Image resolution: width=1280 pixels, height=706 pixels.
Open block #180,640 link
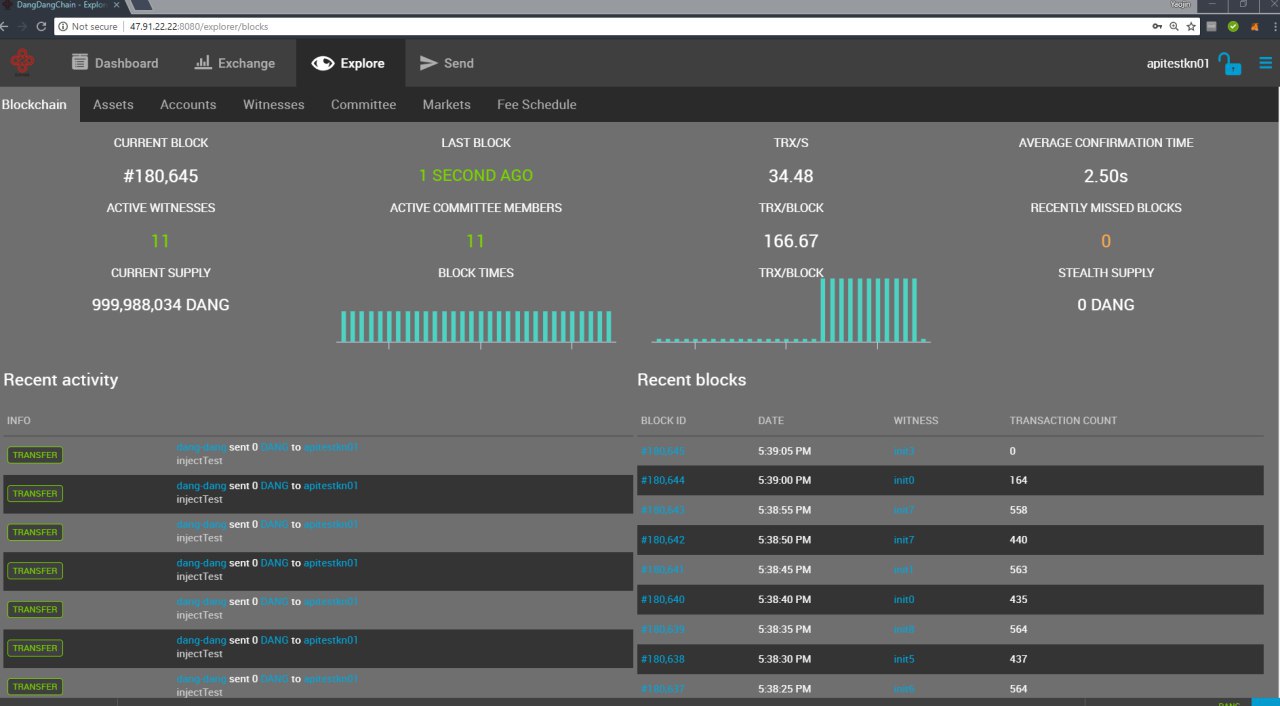click(x=662, y=600)
